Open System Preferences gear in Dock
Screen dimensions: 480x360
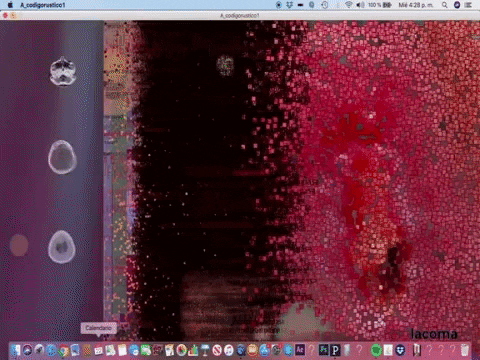(x=276, y=350)
